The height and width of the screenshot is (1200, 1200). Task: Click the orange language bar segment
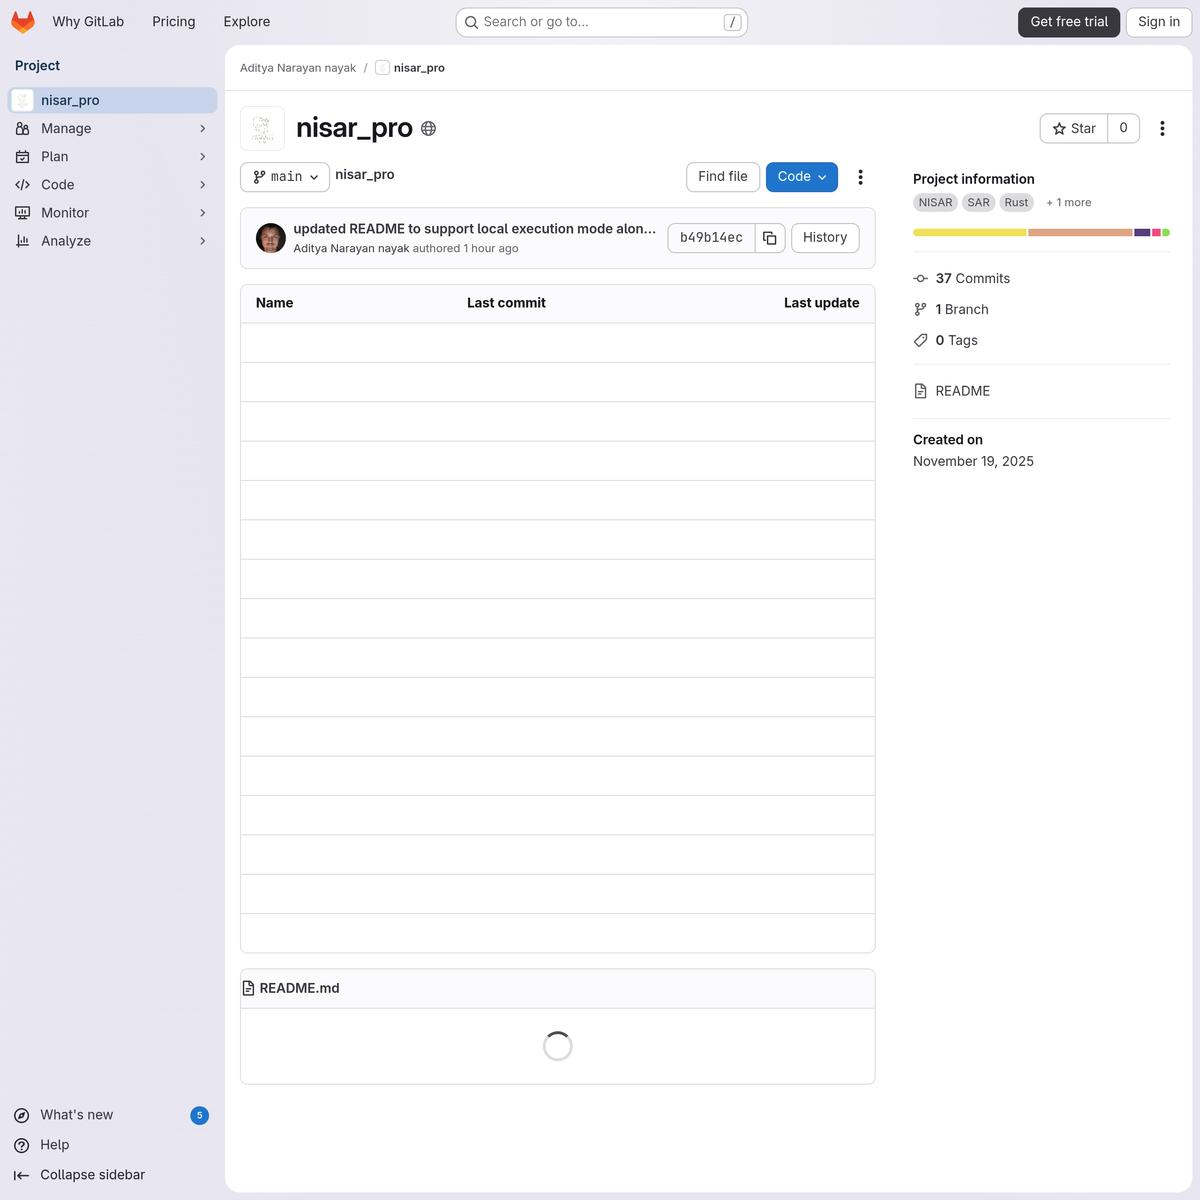tap(1080, 233)
